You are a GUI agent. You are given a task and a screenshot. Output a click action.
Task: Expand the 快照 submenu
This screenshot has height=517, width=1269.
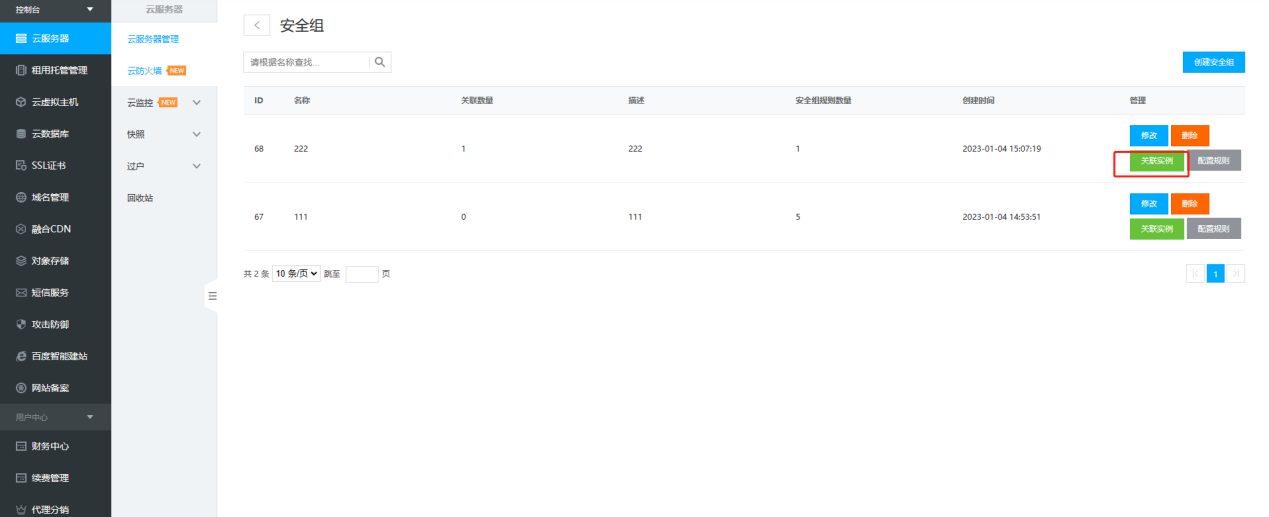tap(196, 134)
